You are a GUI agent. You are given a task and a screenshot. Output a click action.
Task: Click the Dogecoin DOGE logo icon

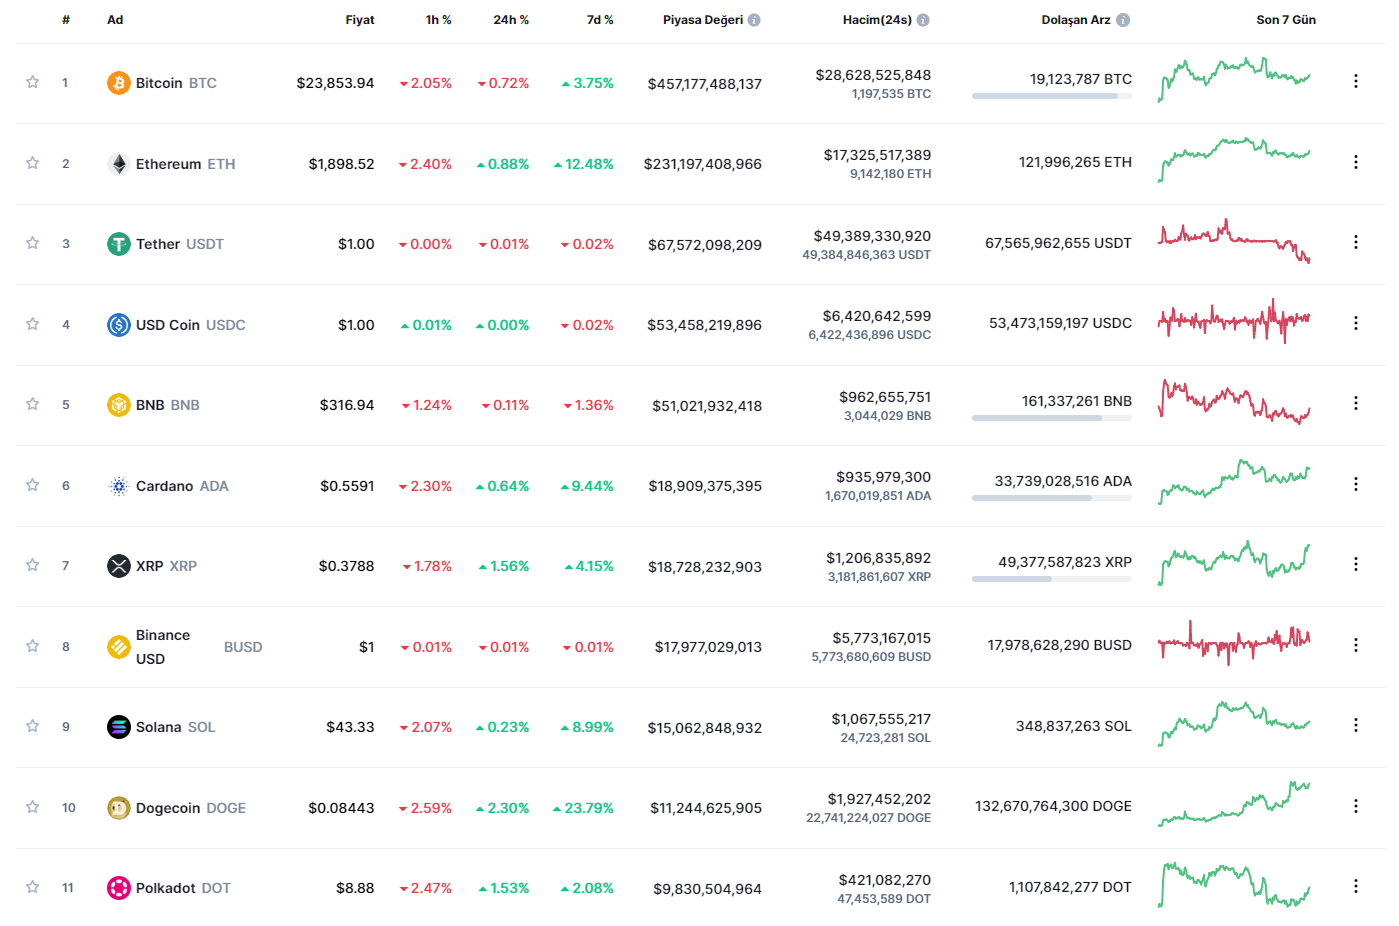[119, 807]
